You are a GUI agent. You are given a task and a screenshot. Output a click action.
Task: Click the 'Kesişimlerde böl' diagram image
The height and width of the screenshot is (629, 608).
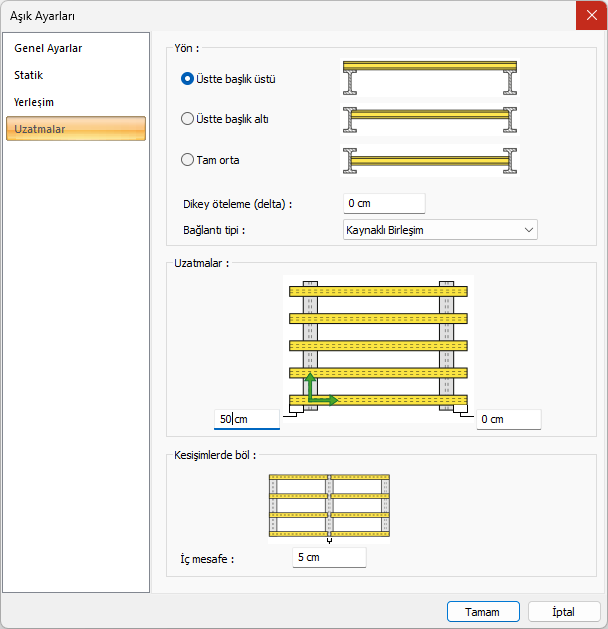(329, 508)
